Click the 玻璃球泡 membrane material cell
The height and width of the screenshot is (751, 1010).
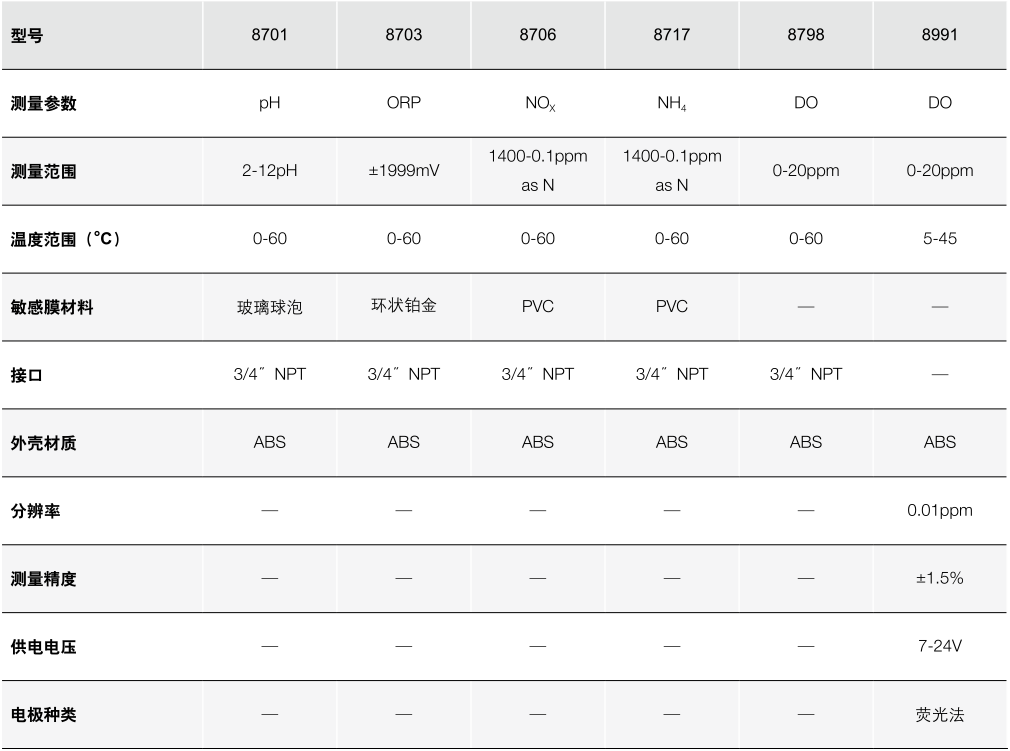click(x=269, y=307)
